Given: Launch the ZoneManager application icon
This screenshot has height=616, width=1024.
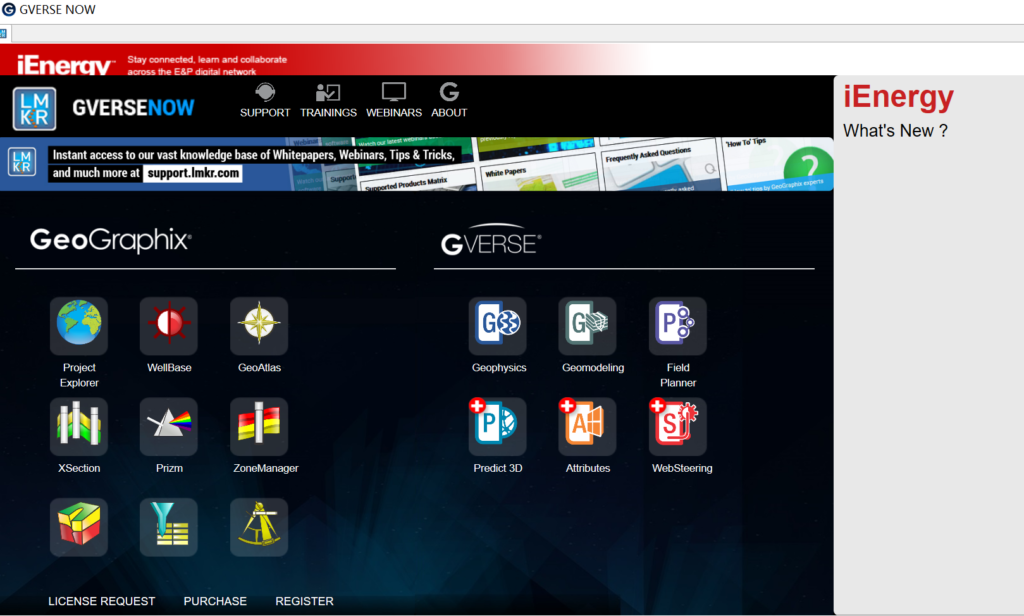Looking at the screenshot, I should 259,426.
